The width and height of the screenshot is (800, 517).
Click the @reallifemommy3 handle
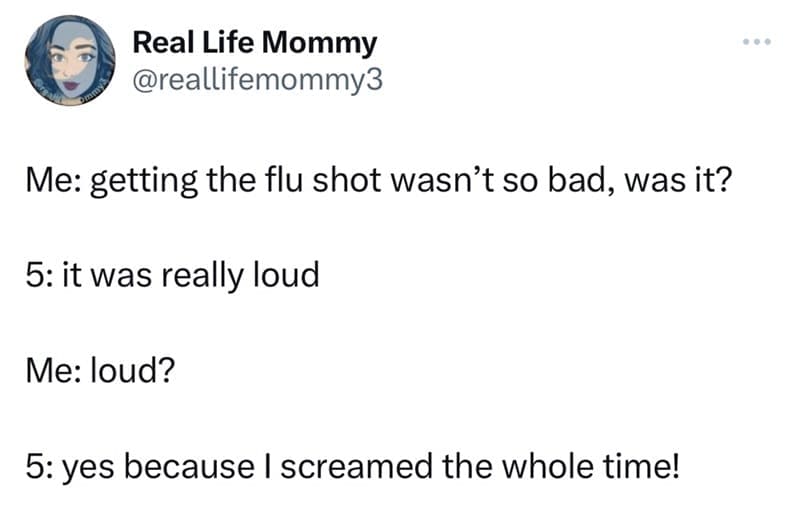(x=257, y=78)
